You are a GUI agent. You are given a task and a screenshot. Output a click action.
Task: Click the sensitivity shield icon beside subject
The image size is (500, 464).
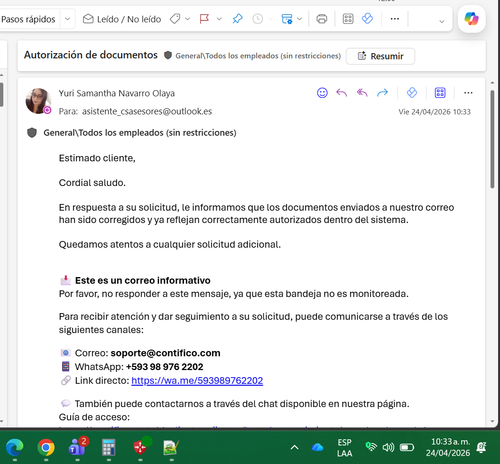[x=168, y=55]
